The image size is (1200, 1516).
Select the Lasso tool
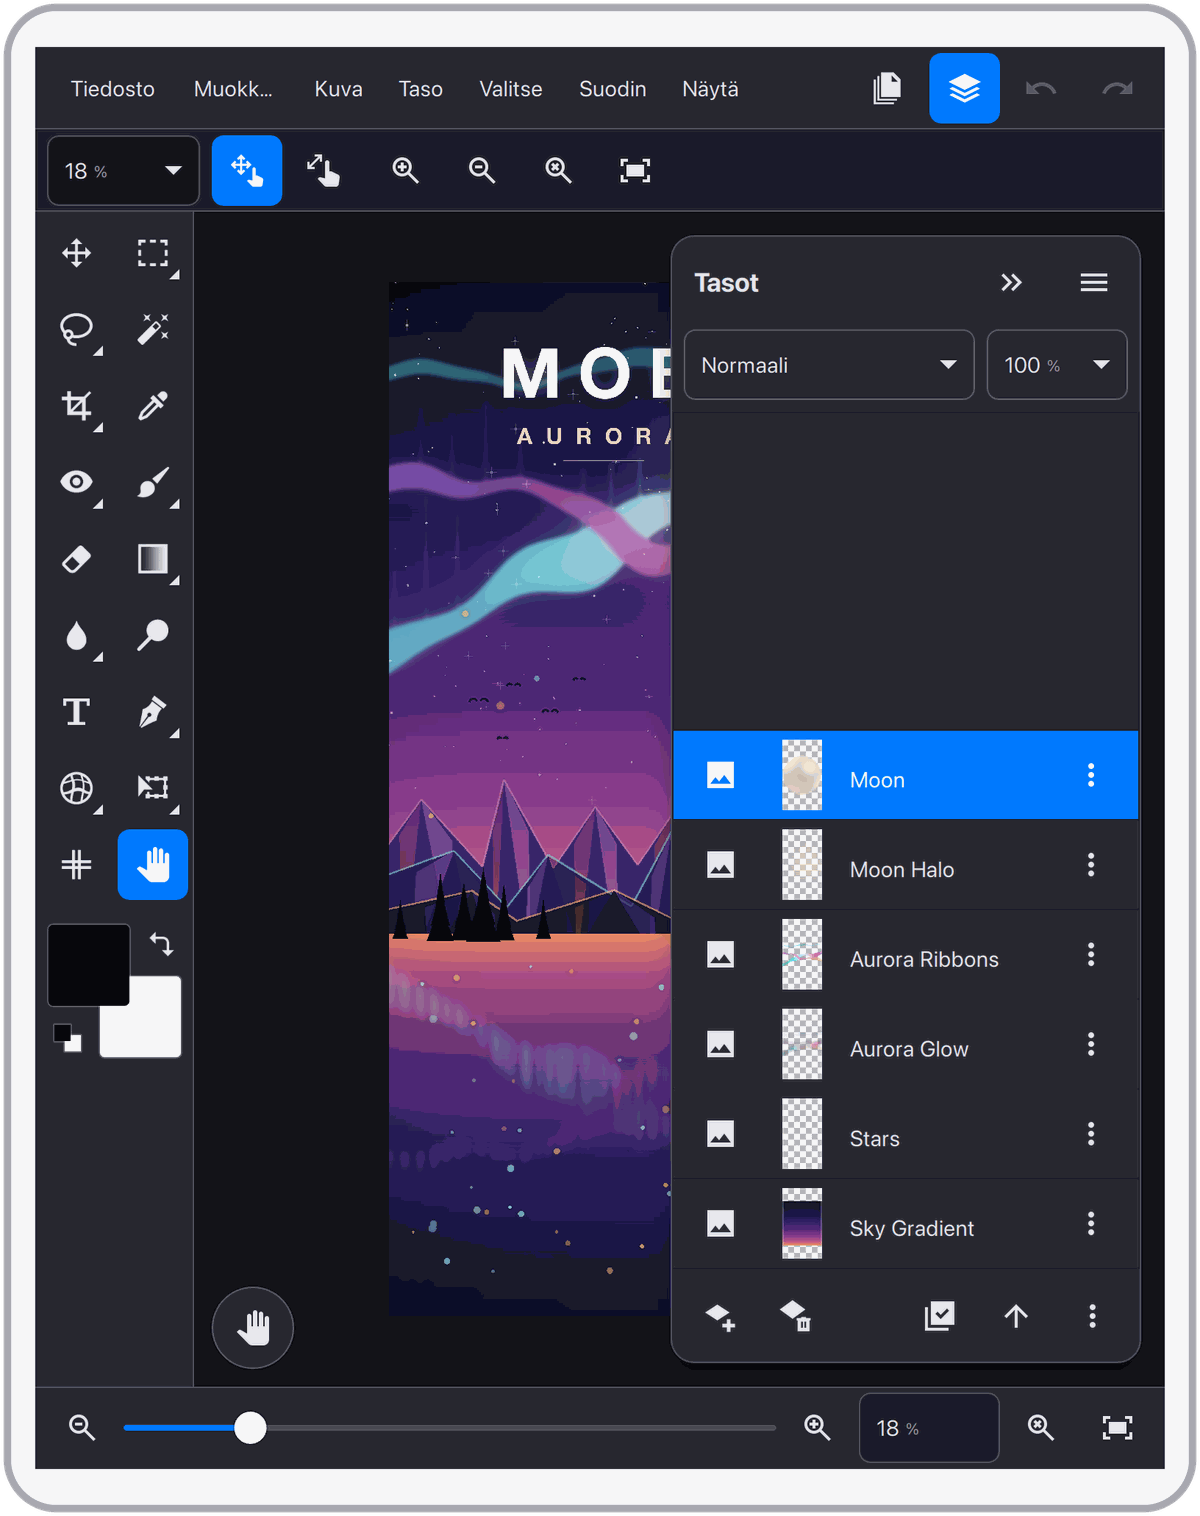[x=77, y=329]
